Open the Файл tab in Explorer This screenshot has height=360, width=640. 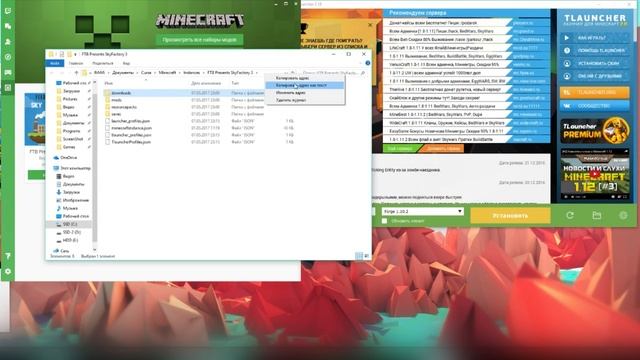click(55, 63)
